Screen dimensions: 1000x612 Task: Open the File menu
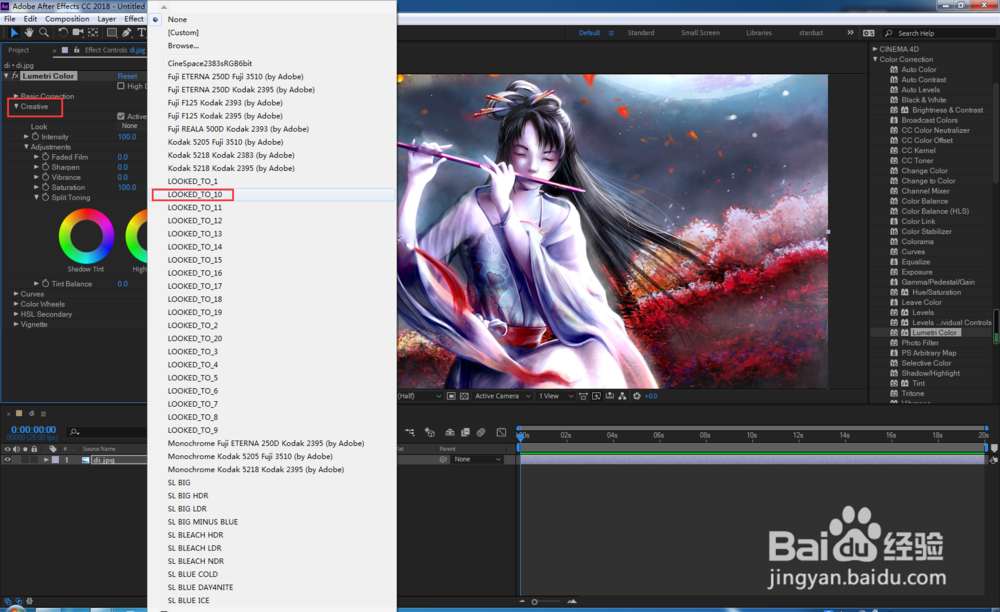(x=10, y=19)
